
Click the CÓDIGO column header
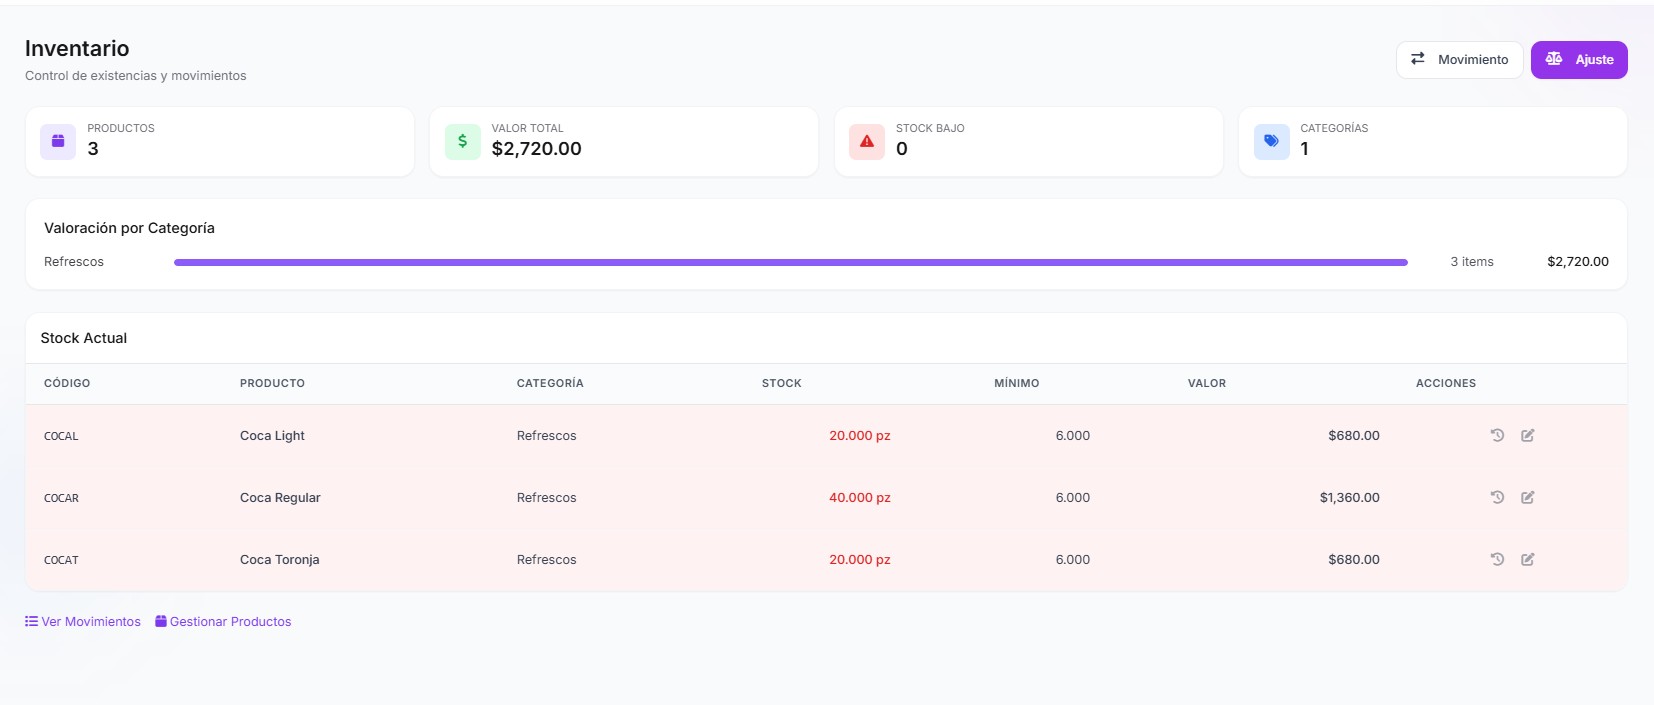(67, 383)
